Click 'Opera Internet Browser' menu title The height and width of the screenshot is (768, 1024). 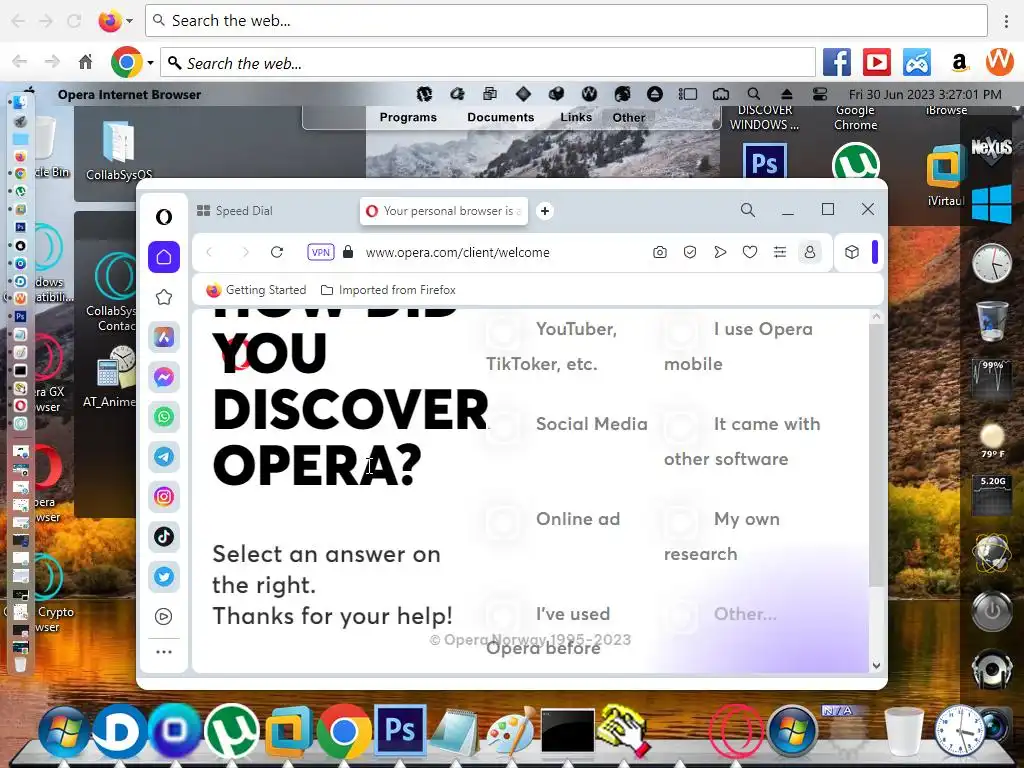[129, 95]
